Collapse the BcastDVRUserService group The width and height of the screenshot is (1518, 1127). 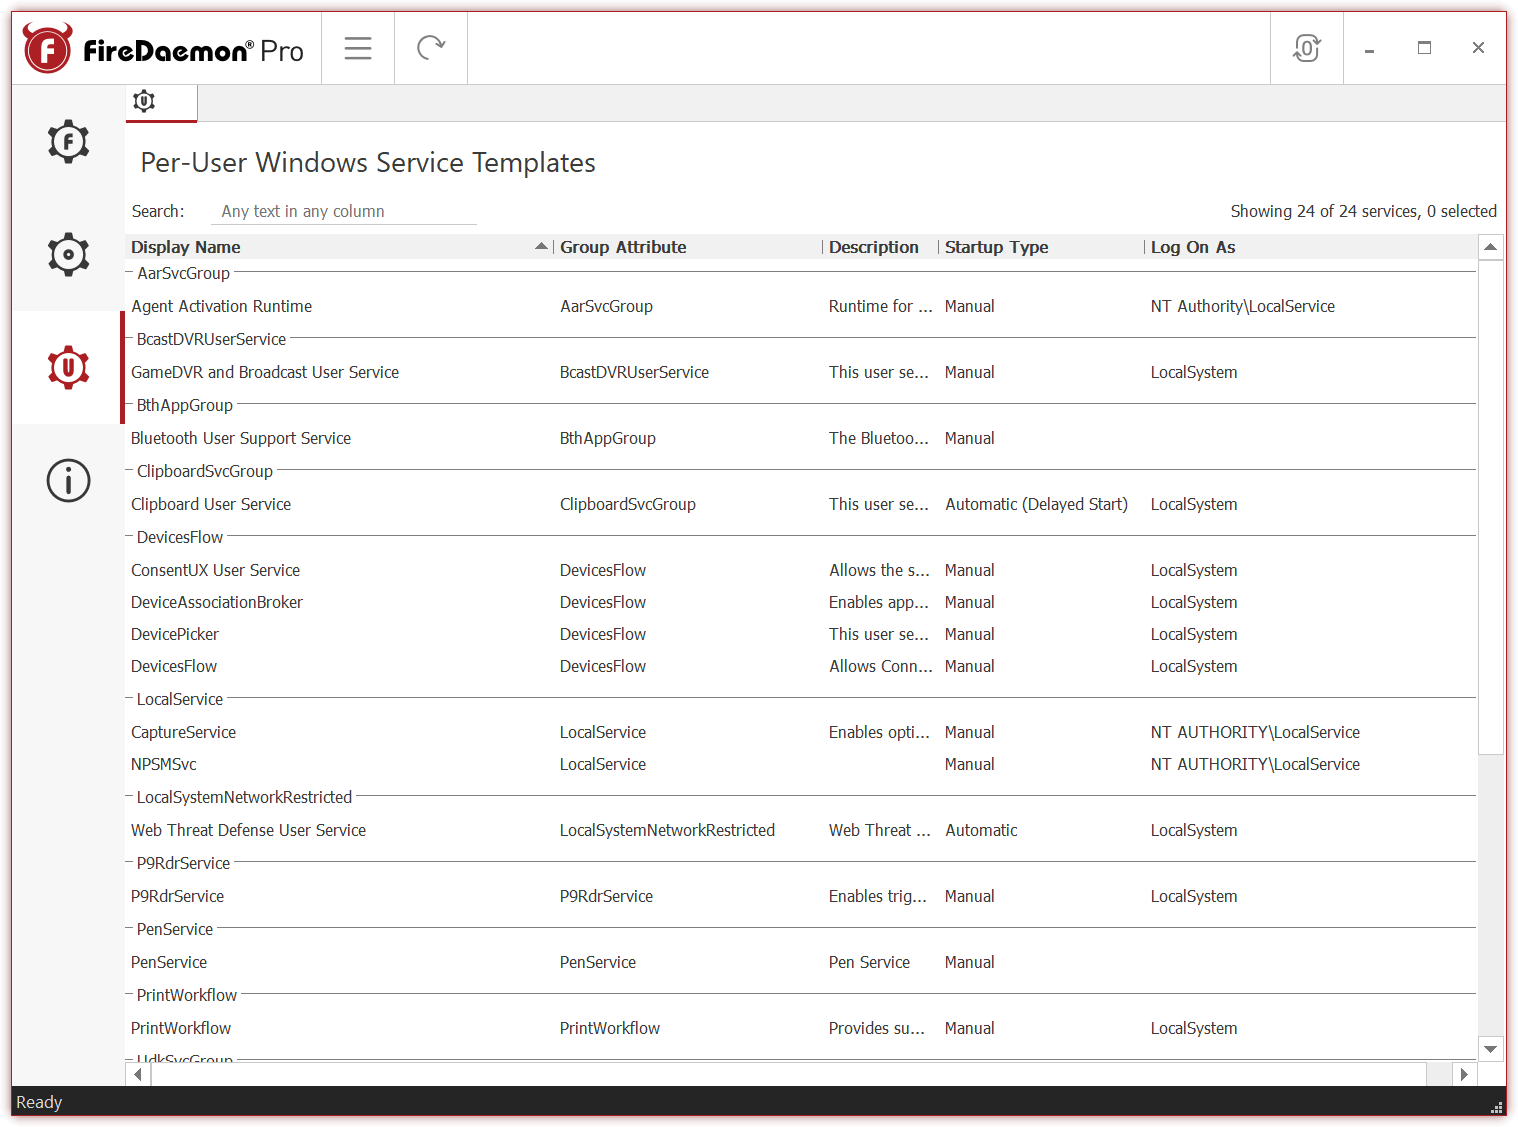coord(130,339)
